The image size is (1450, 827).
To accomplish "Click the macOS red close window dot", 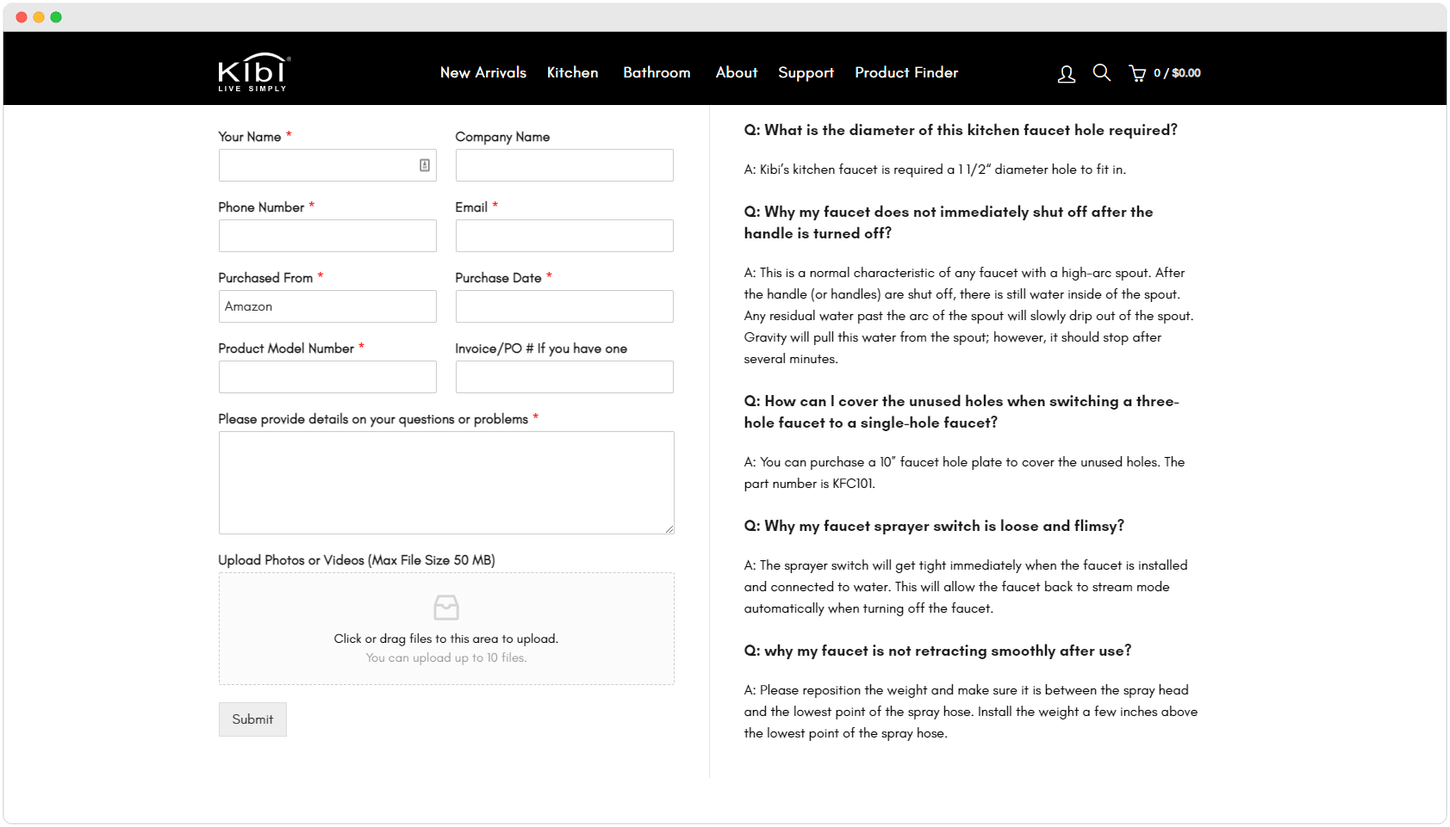I will [22, 17].
